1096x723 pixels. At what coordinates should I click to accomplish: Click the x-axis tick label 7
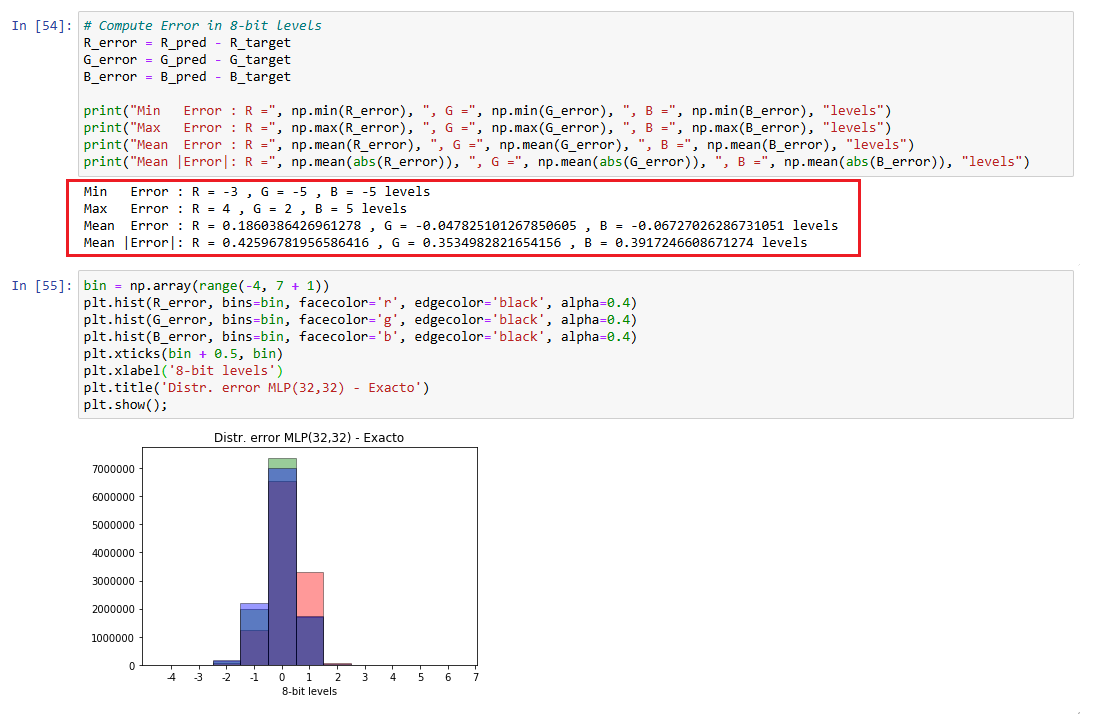[476, 678]
